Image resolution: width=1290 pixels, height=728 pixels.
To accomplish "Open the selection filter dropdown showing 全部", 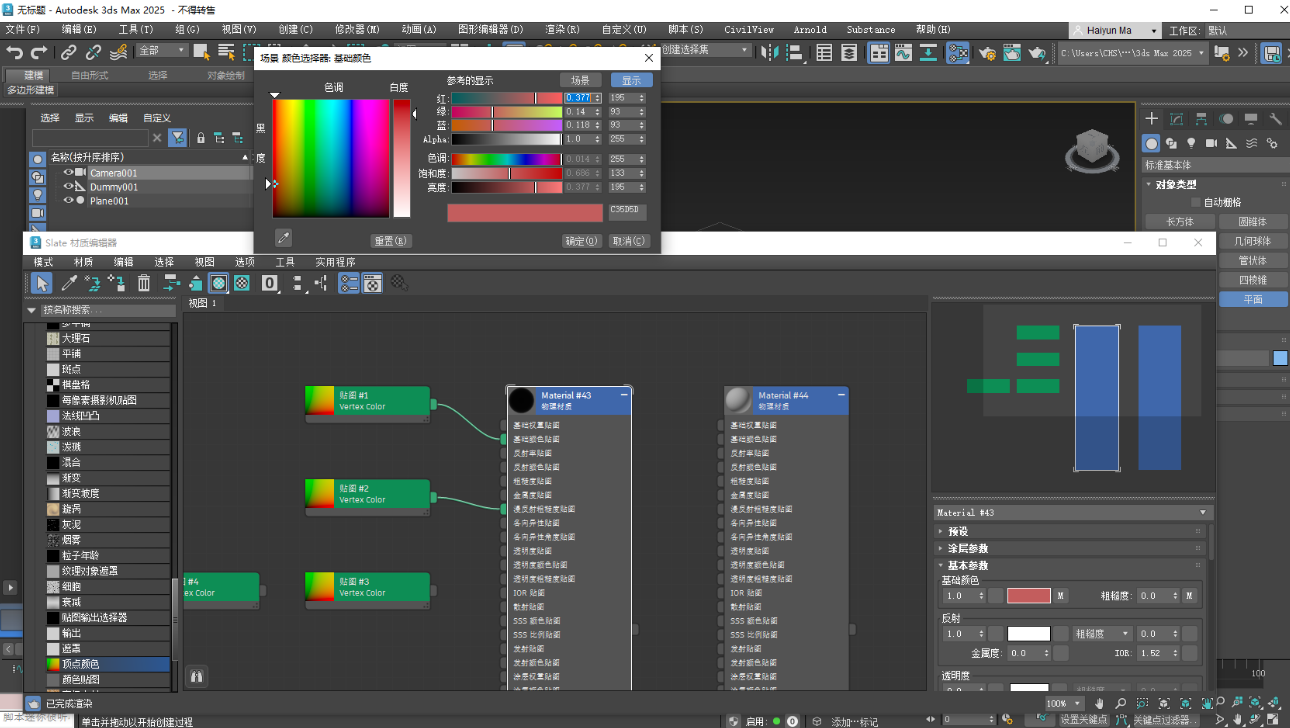I will (162, 50).
